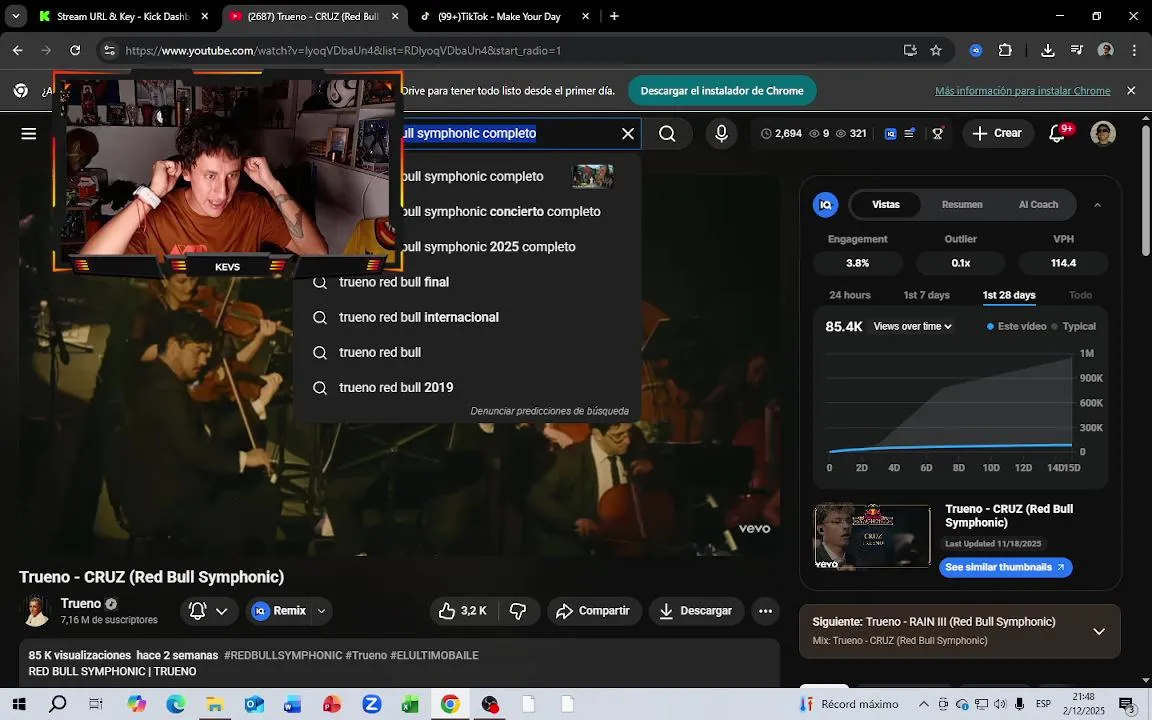Open the Chrome three-dot menu
1152x720 pixels.
1134,51
